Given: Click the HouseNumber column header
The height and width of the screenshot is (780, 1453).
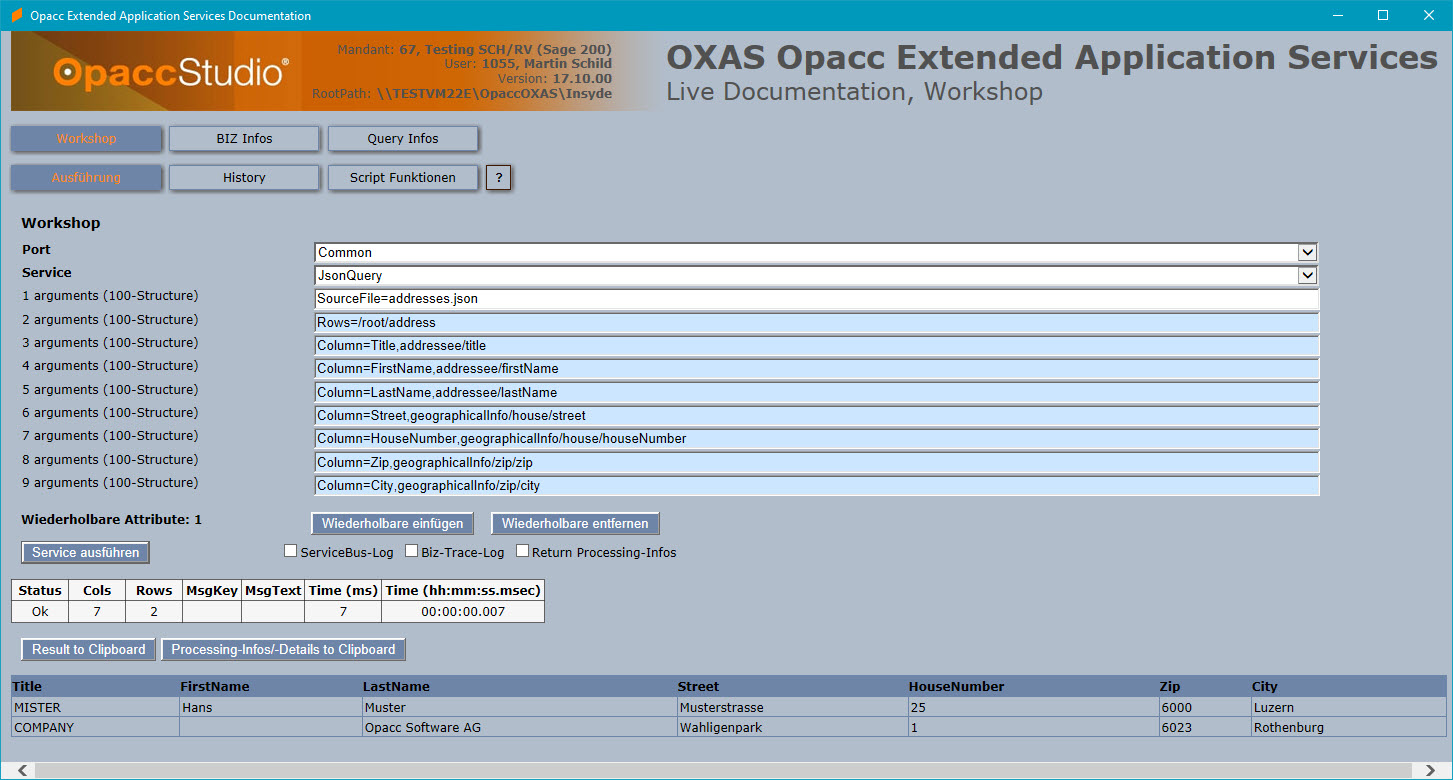Looking at the screenshot, I should coord(1033,686).
